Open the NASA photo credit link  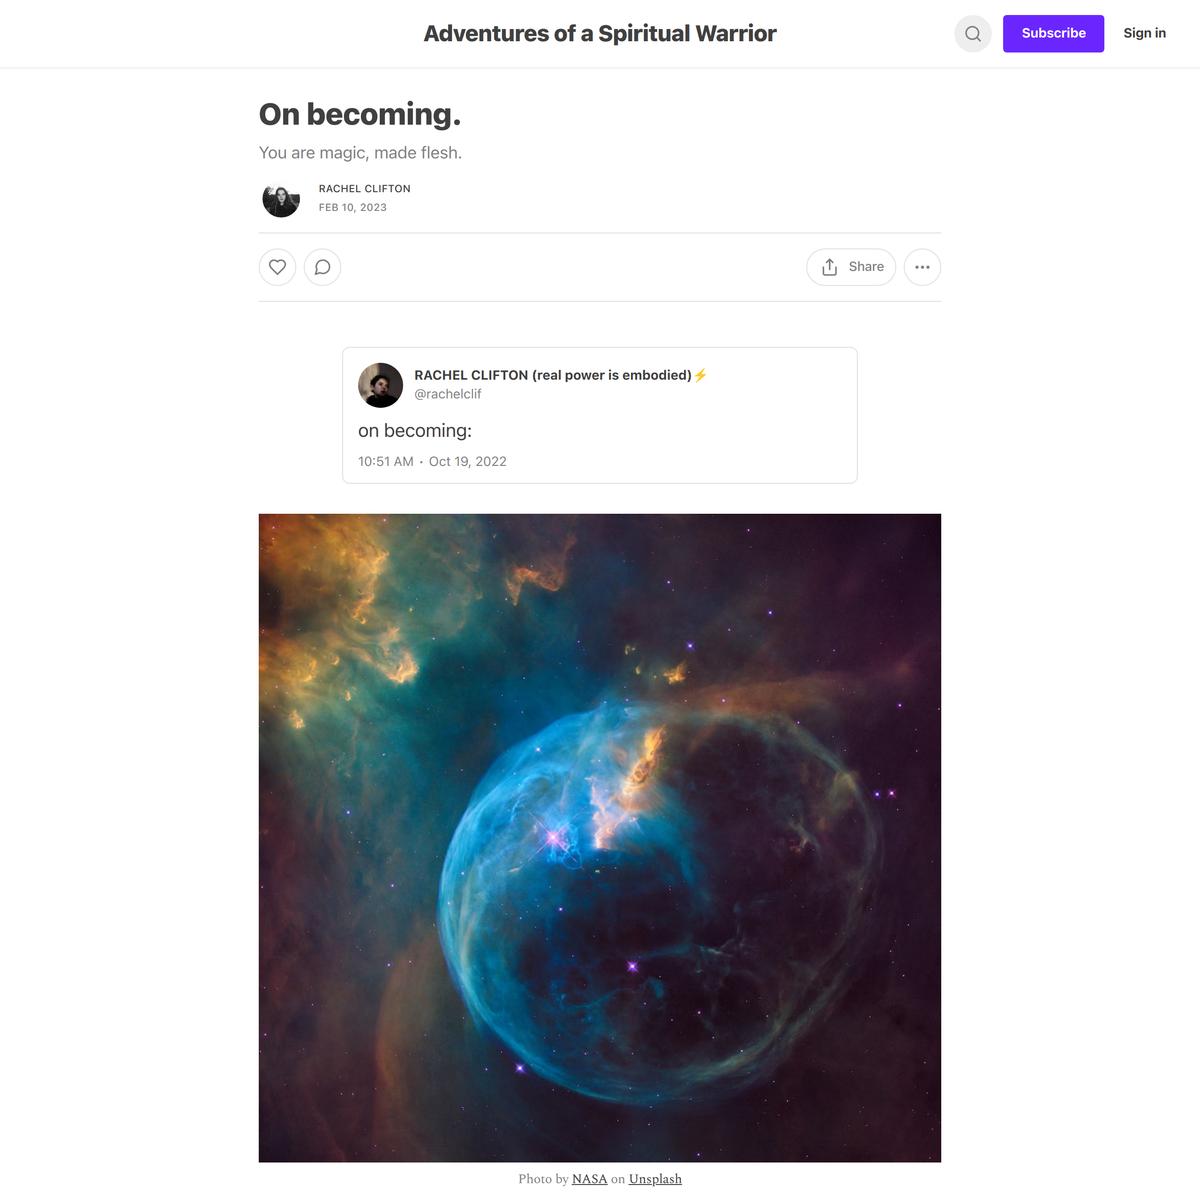pyautogui.click(x=590, y=1179)
